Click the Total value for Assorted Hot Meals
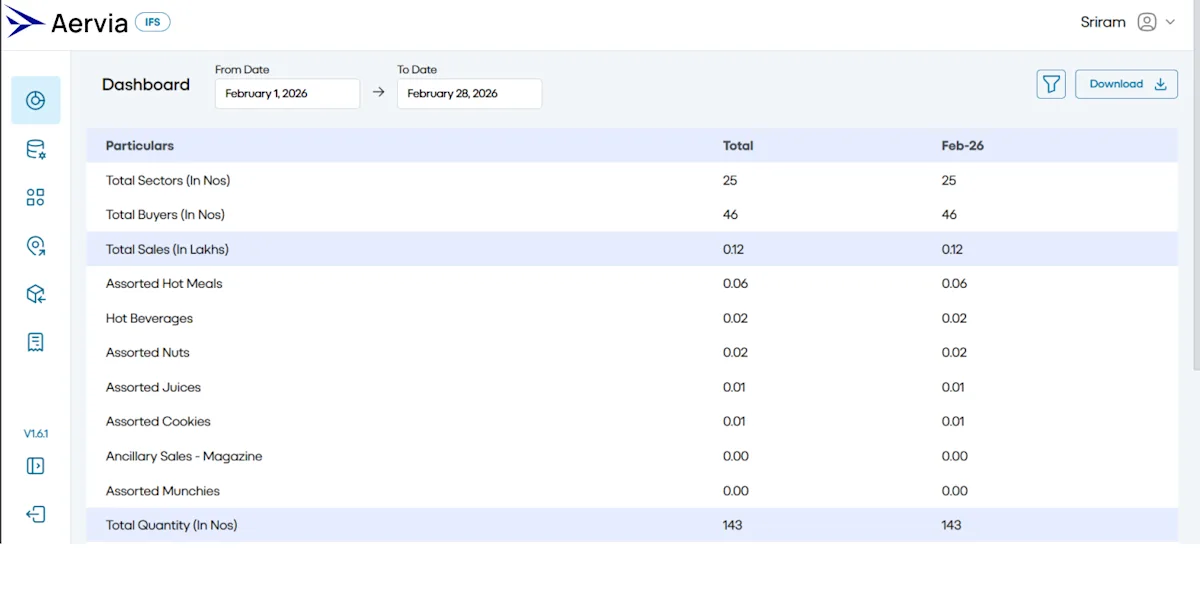This screenshot has width=1200, height=602. click(x=735, y=284)
